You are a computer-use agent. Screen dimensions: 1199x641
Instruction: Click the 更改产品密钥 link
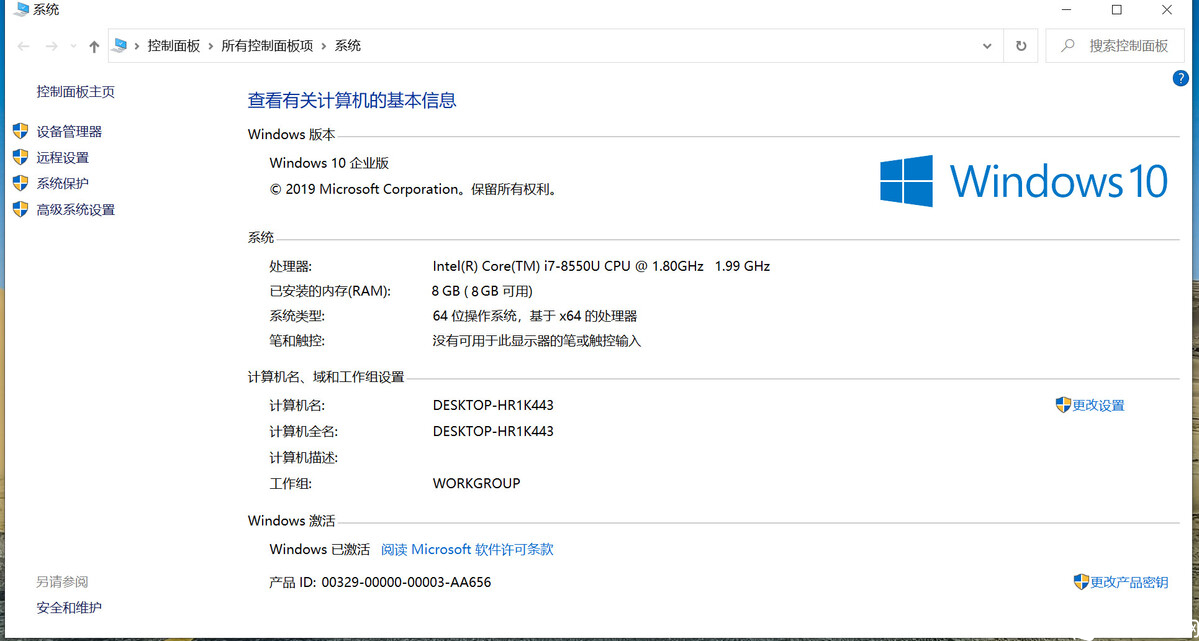1129,582
